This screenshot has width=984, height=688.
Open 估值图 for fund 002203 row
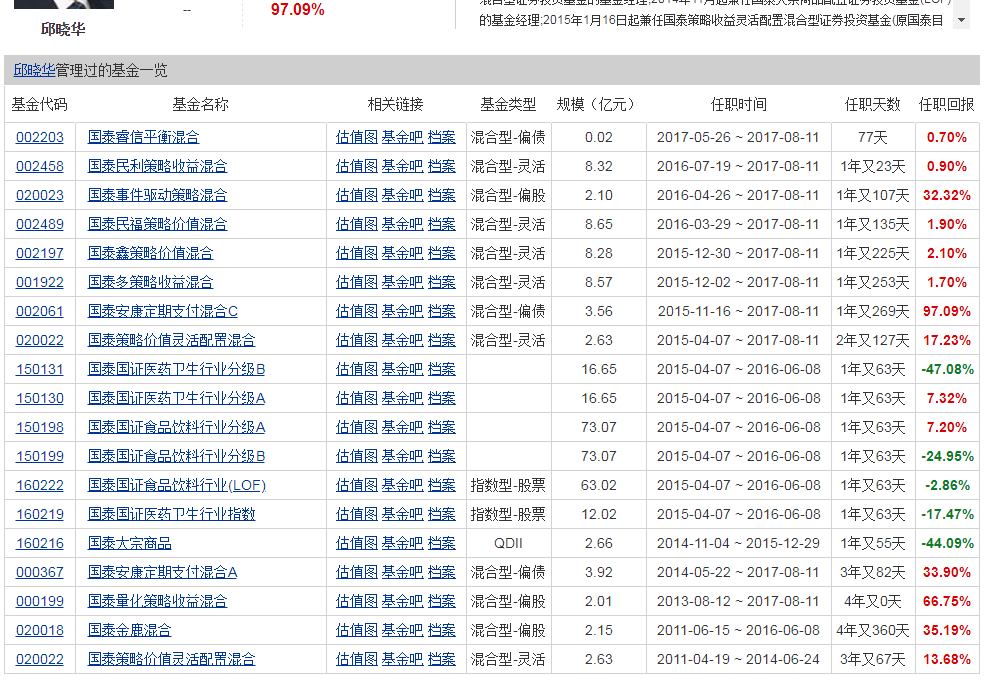pos(356,137)
